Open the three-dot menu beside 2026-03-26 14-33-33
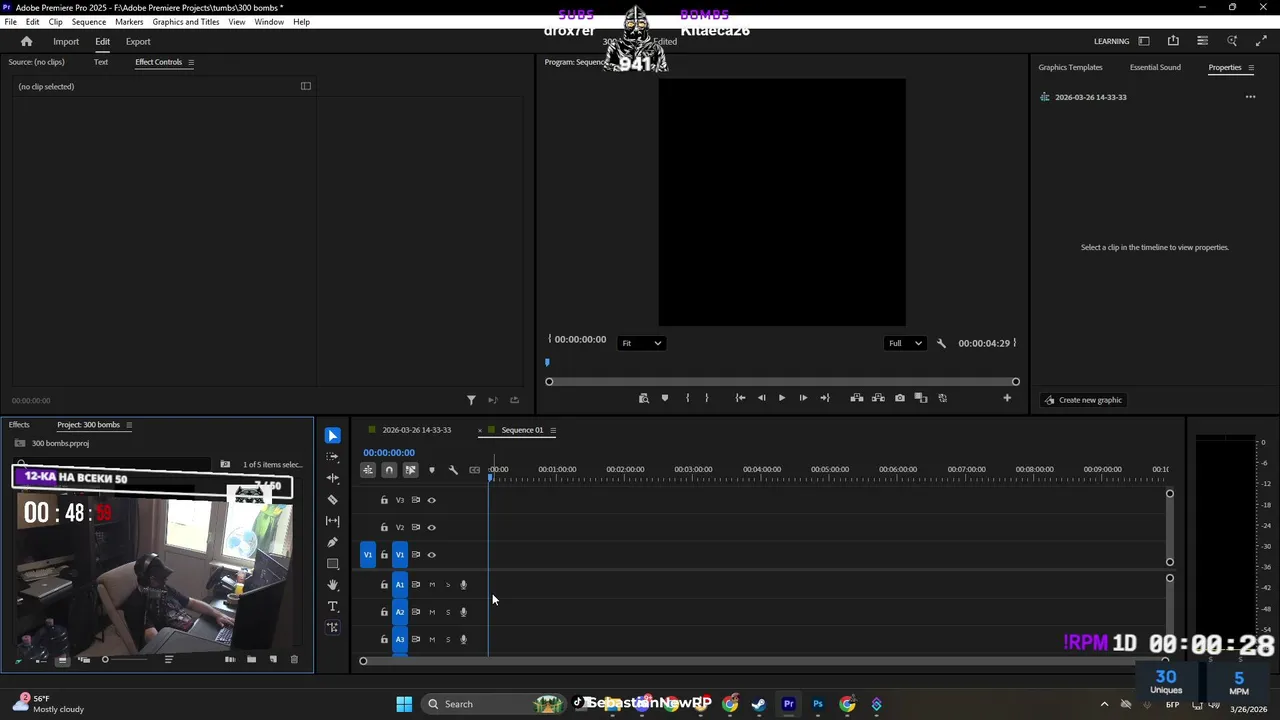This screenshot has width=1280, height=720. click(x=1250, y=97)
